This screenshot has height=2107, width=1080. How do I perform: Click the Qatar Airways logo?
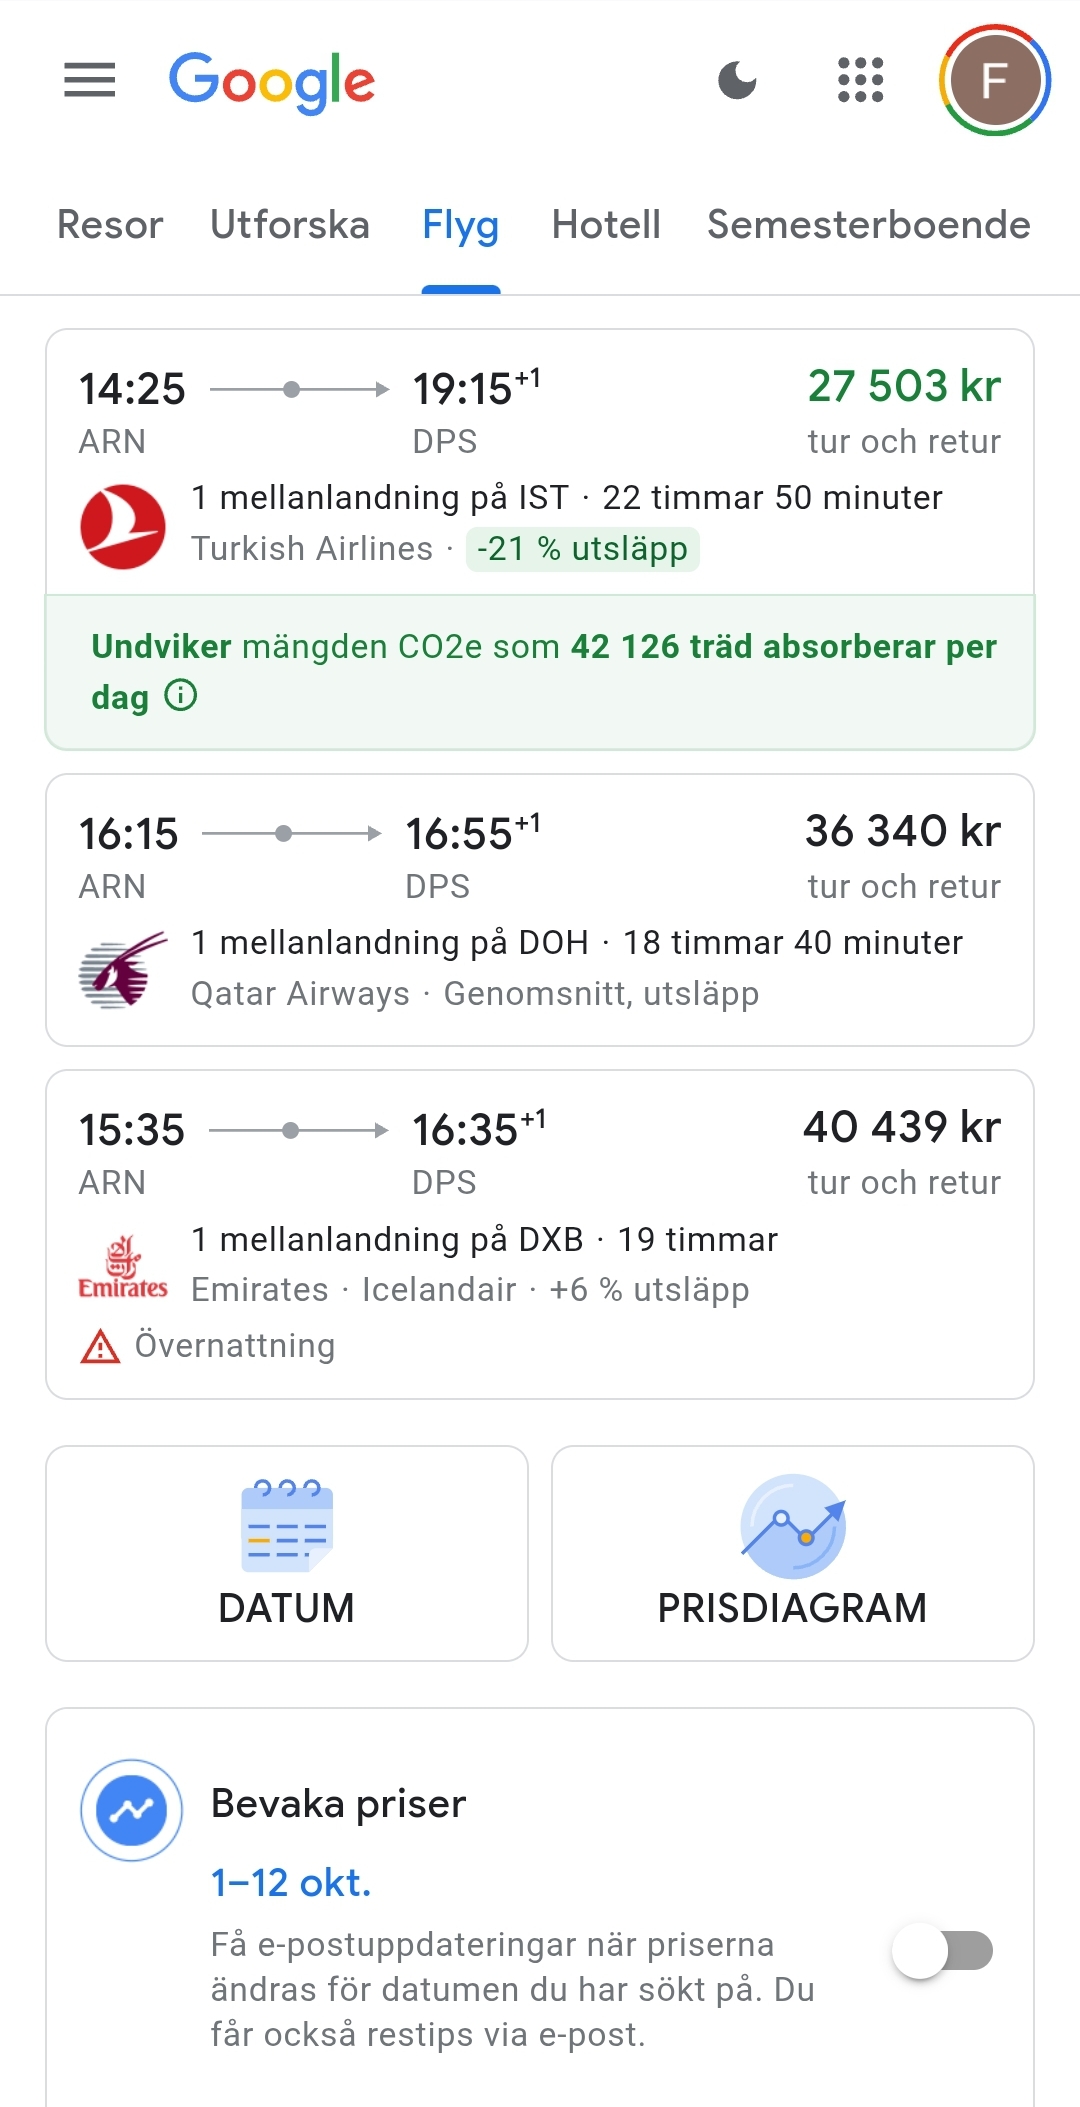coord(123,970)
